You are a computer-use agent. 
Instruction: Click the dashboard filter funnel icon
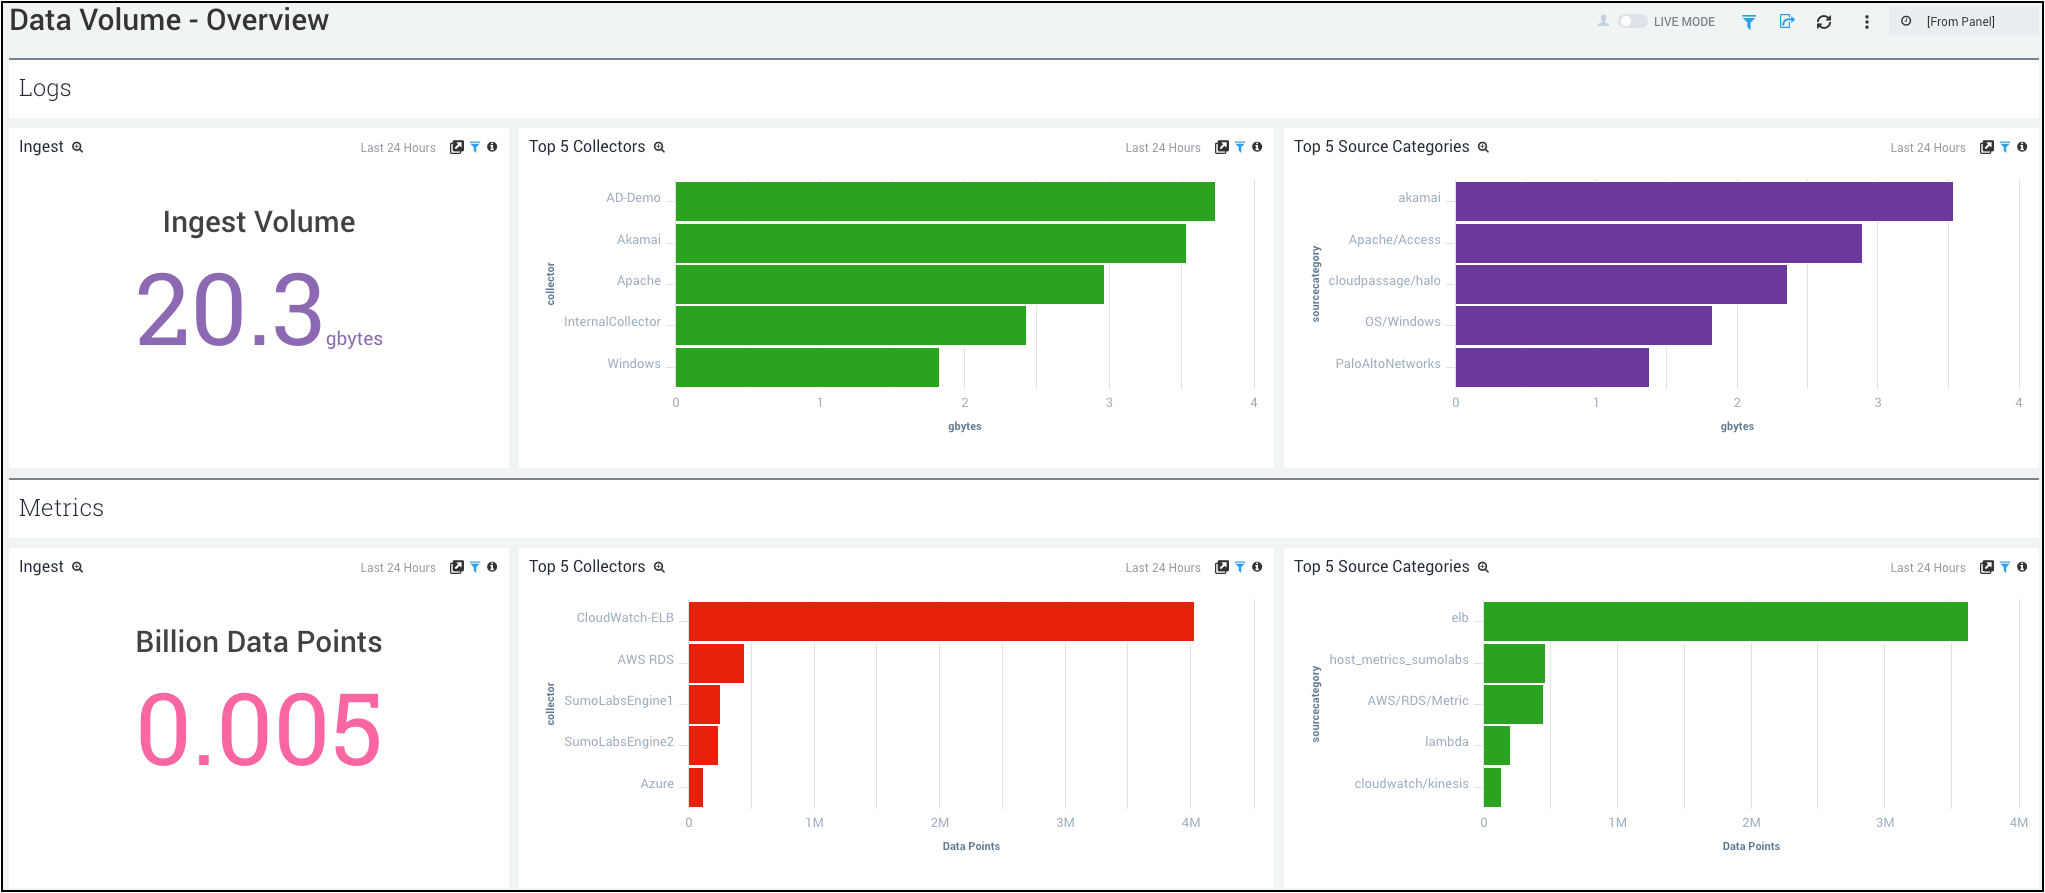tap(1749, 22)
